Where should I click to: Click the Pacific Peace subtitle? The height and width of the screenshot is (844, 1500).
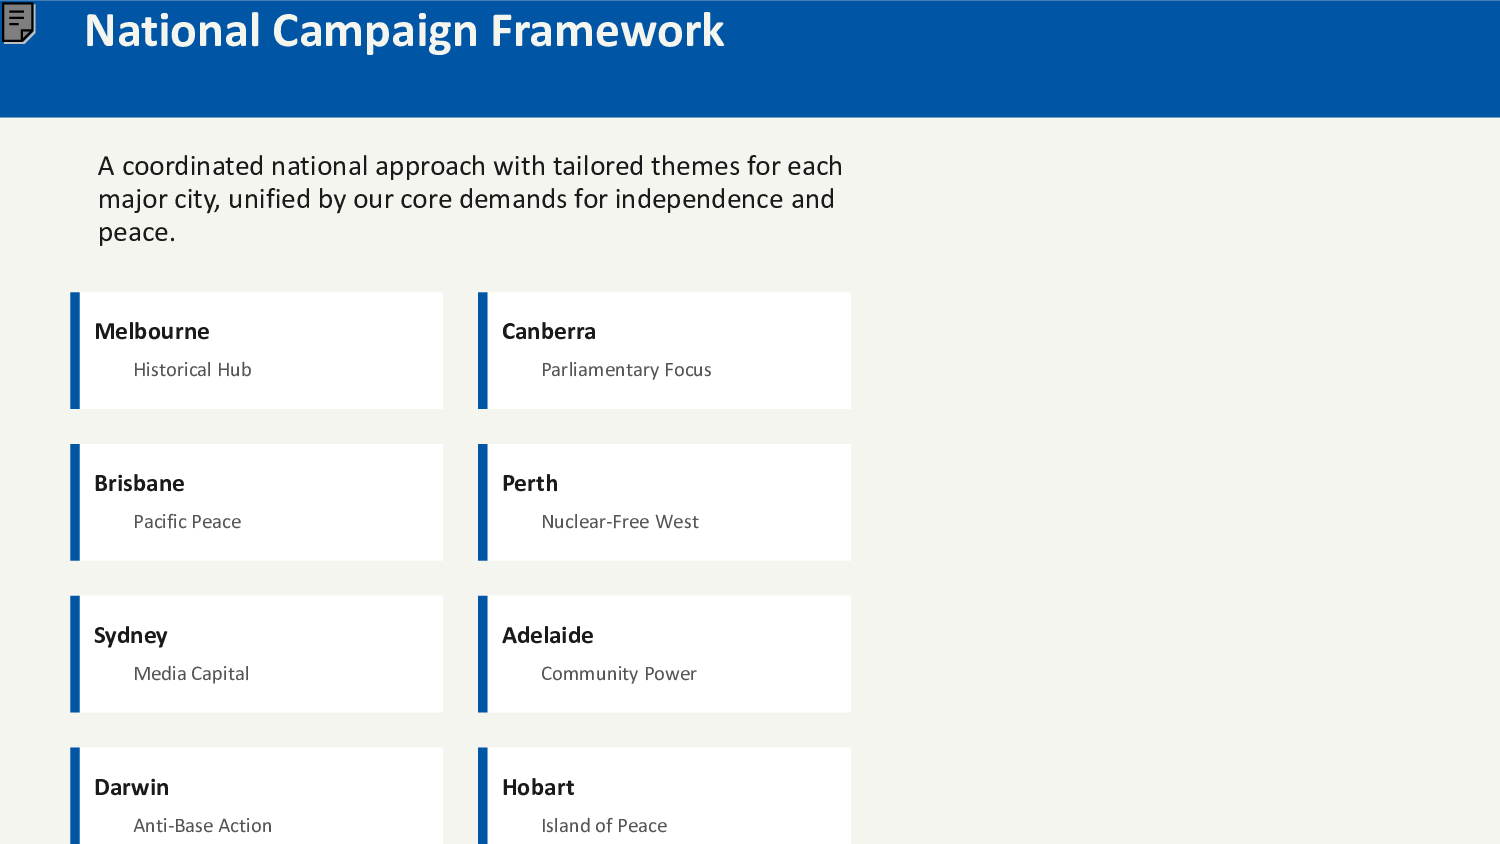(x=187, y=522)
